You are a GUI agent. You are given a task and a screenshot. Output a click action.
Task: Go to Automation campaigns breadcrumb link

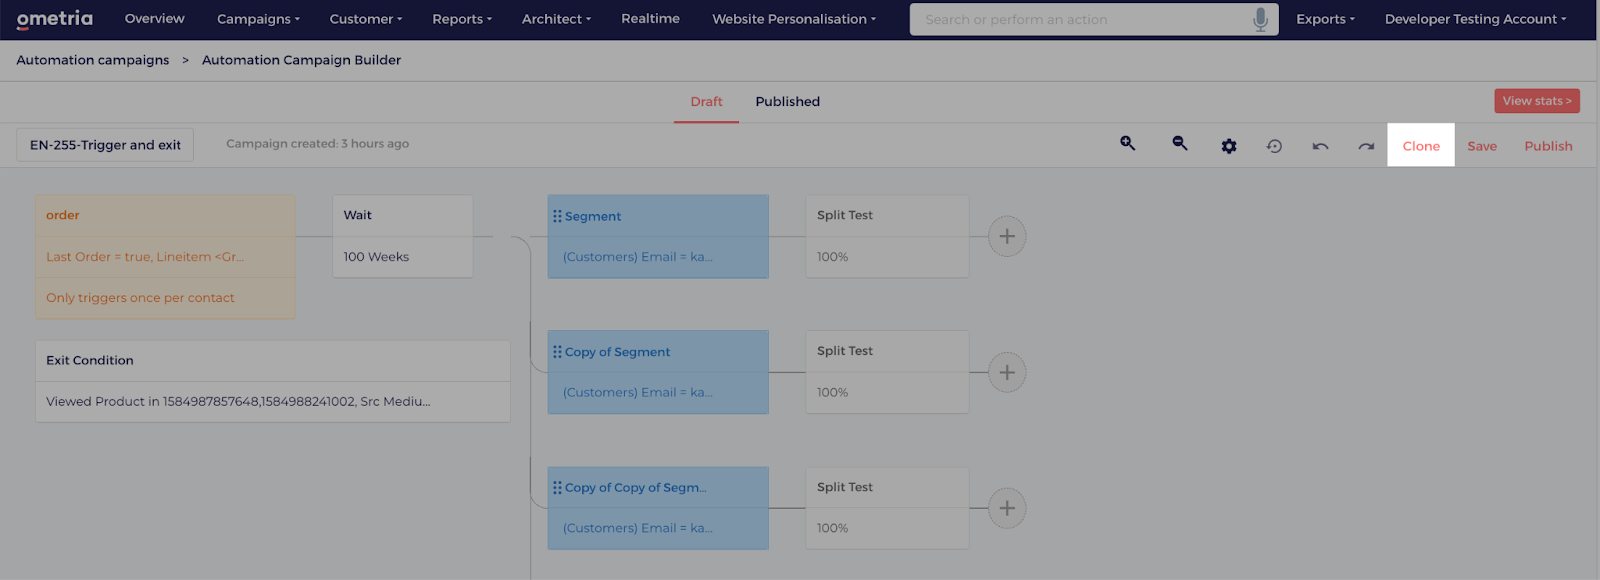coord(93,60)
